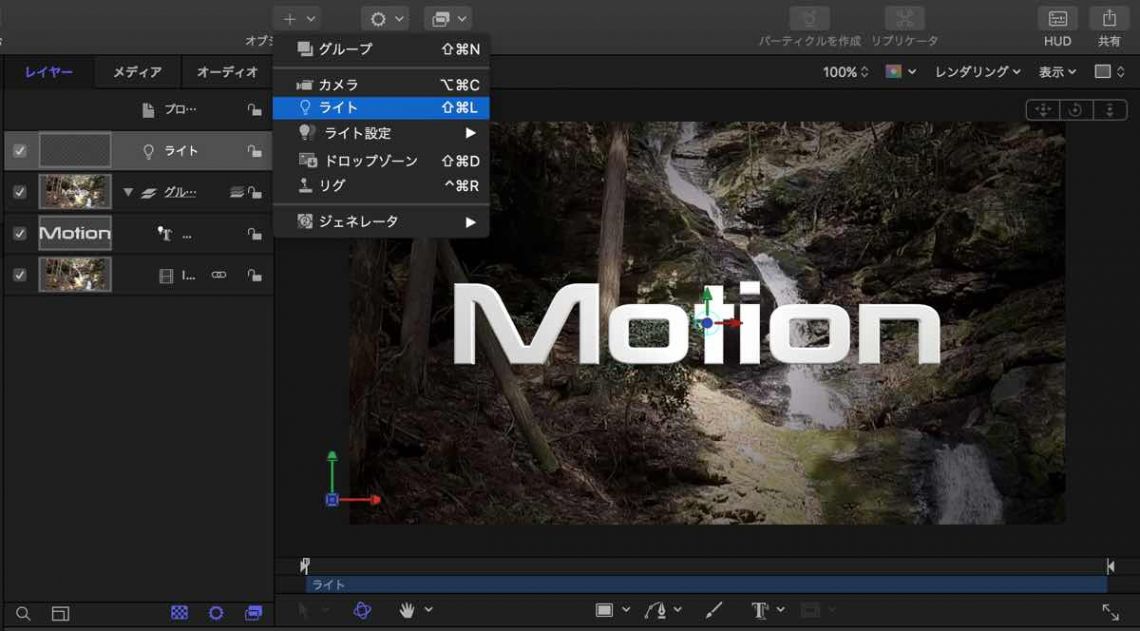Click the Share (共有) icon

point(1109,19)
